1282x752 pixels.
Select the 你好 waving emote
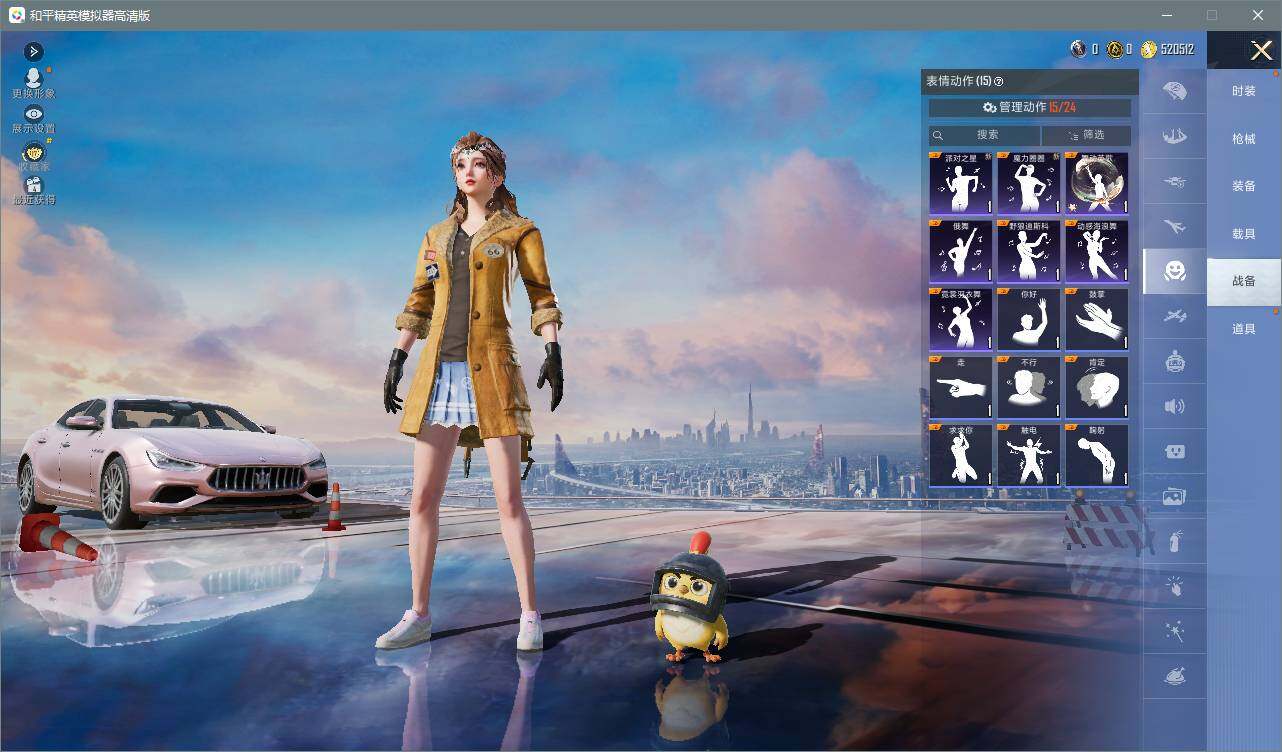pos(1029,319)
